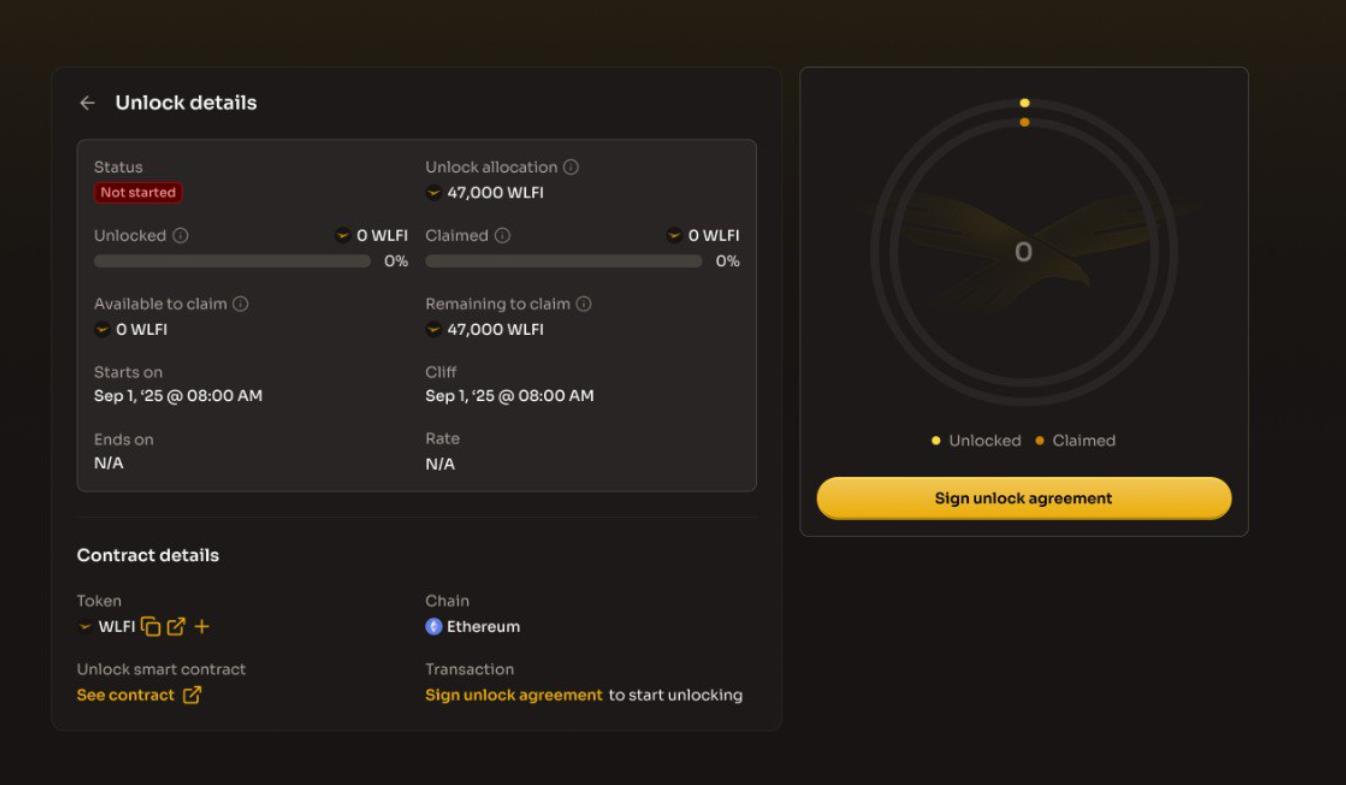The image size is (1346, 785).
Task: Copy the WLFI token address
Action: [151, 627]
